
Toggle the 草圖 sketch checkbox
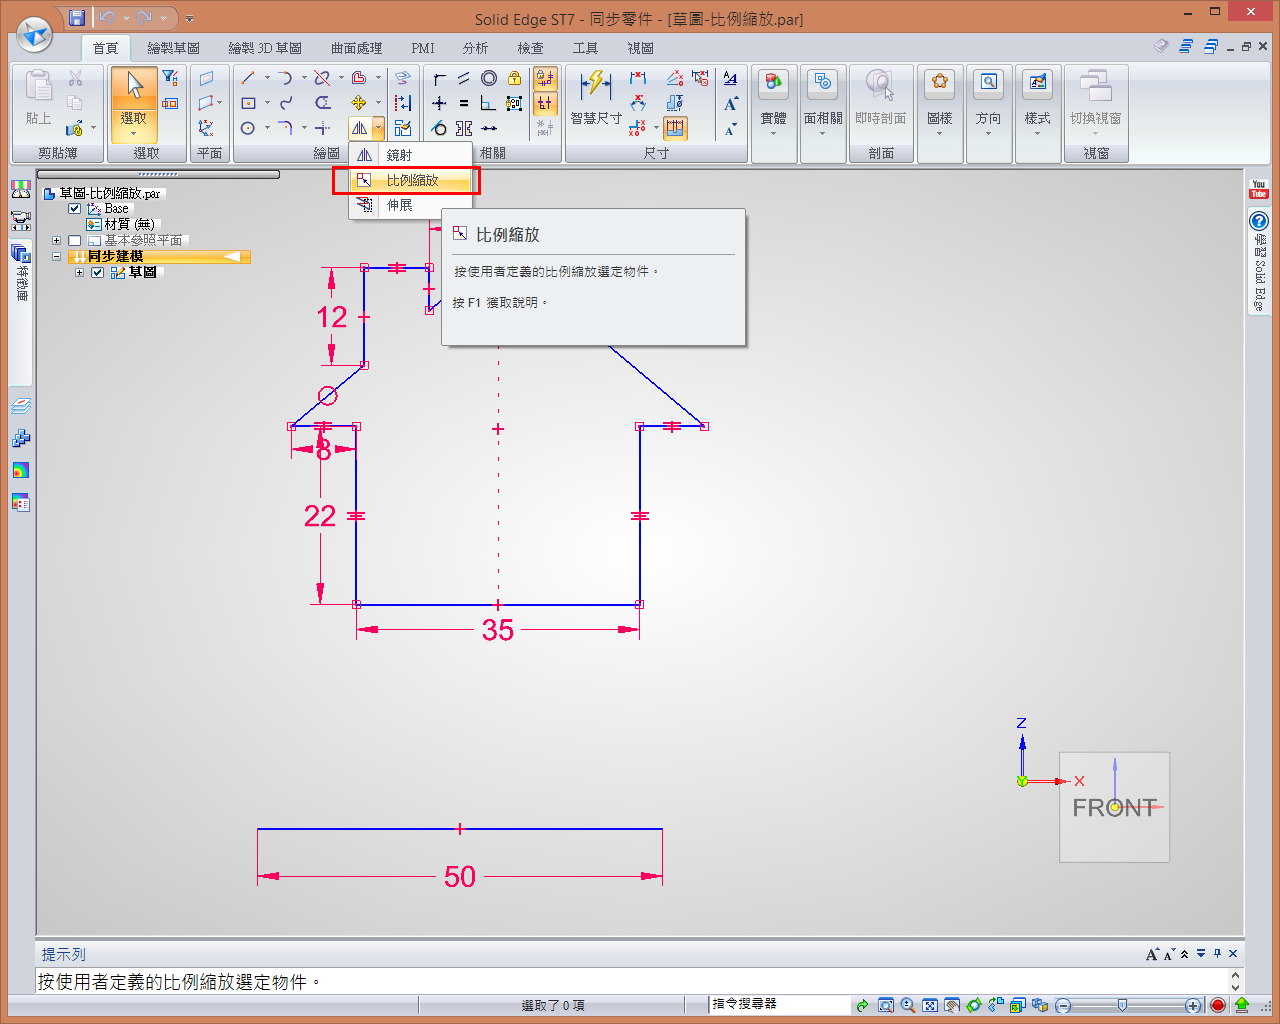pos(97,273)
